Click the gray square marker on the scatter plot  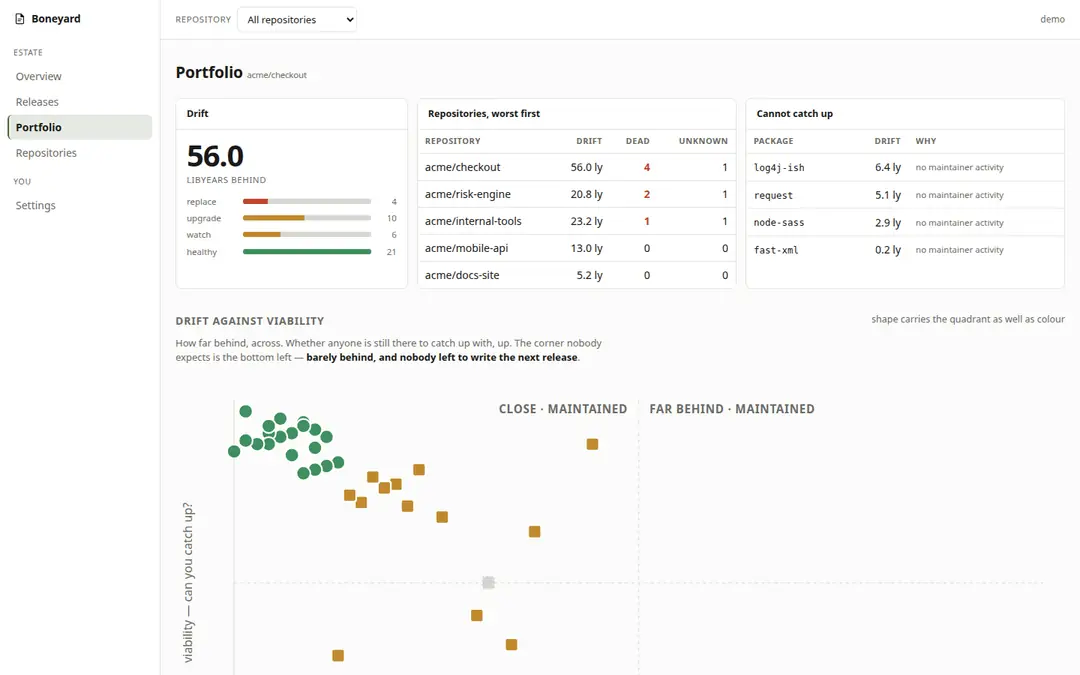[x=488, y=583]
